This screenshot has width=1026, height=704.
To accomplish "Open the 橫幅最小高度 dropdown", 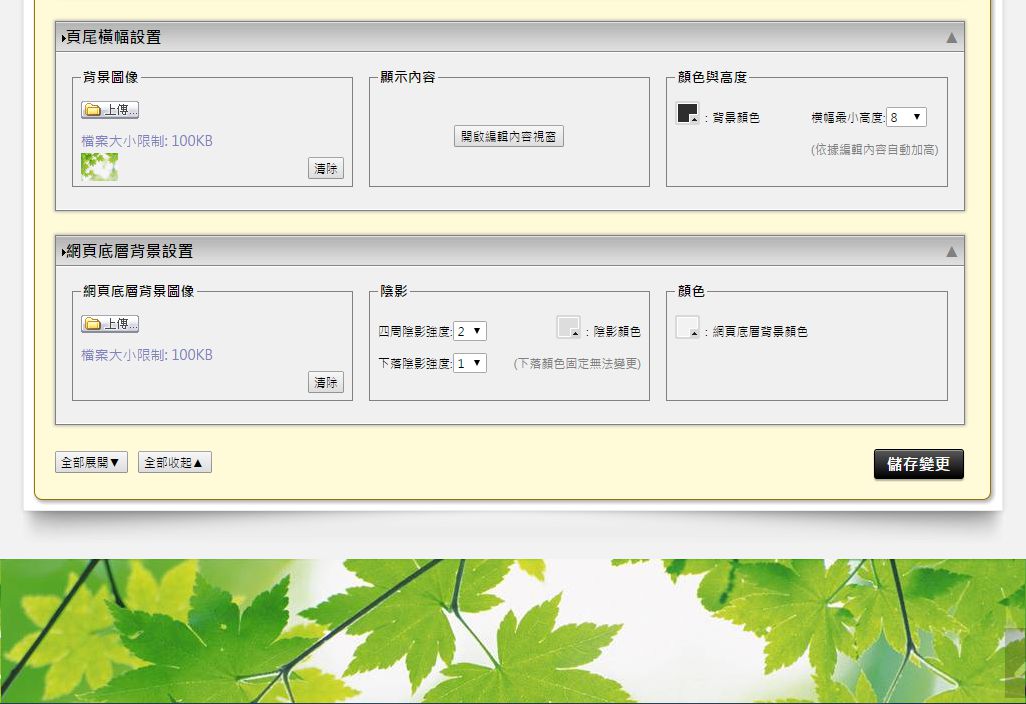I will click(x=906, y=117).
